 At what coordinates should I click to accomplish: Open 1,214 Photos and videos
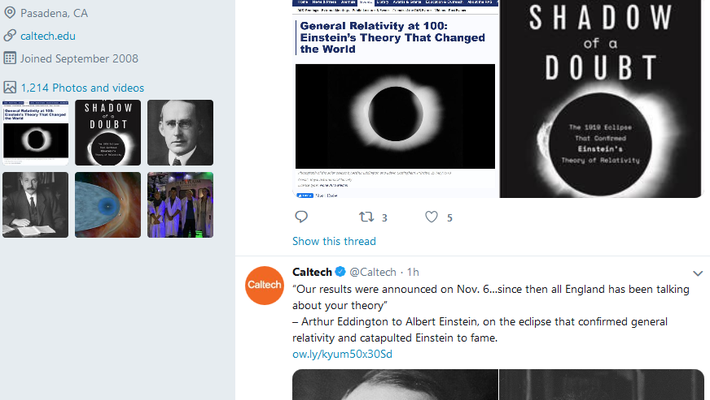coord(82,88)
